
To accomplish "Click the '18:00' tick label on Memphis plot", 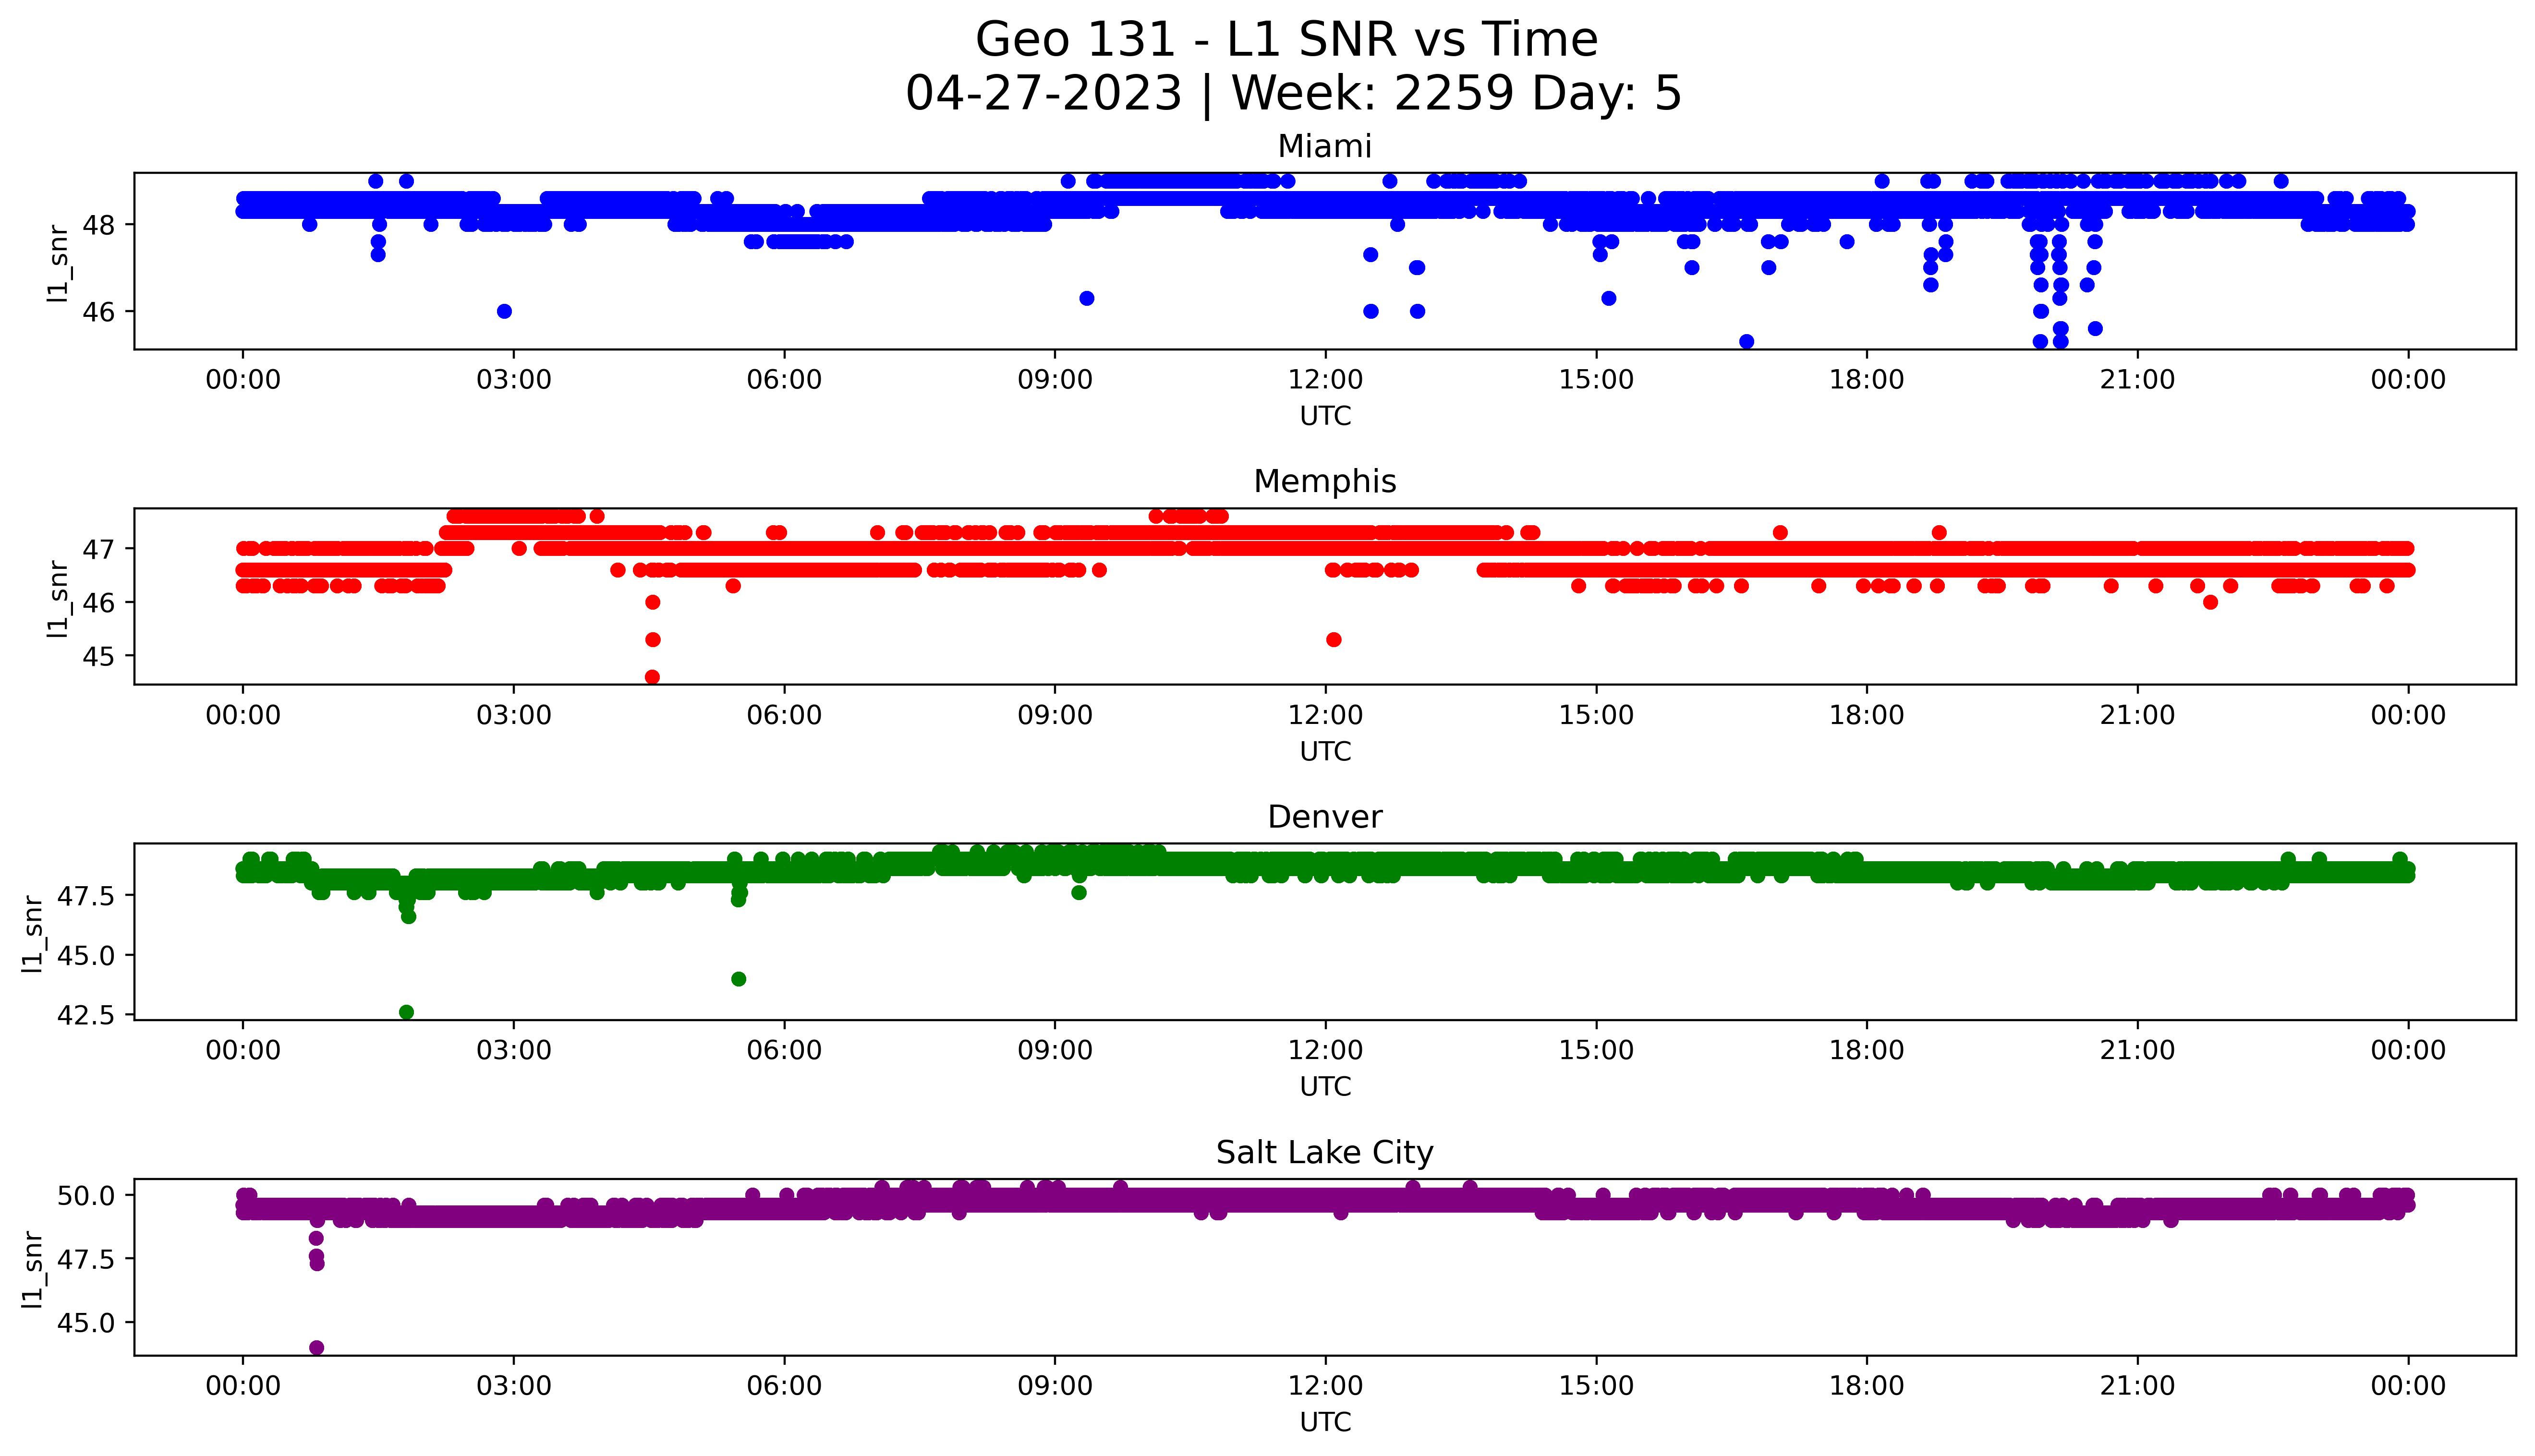I will (x=1867, y=715).
